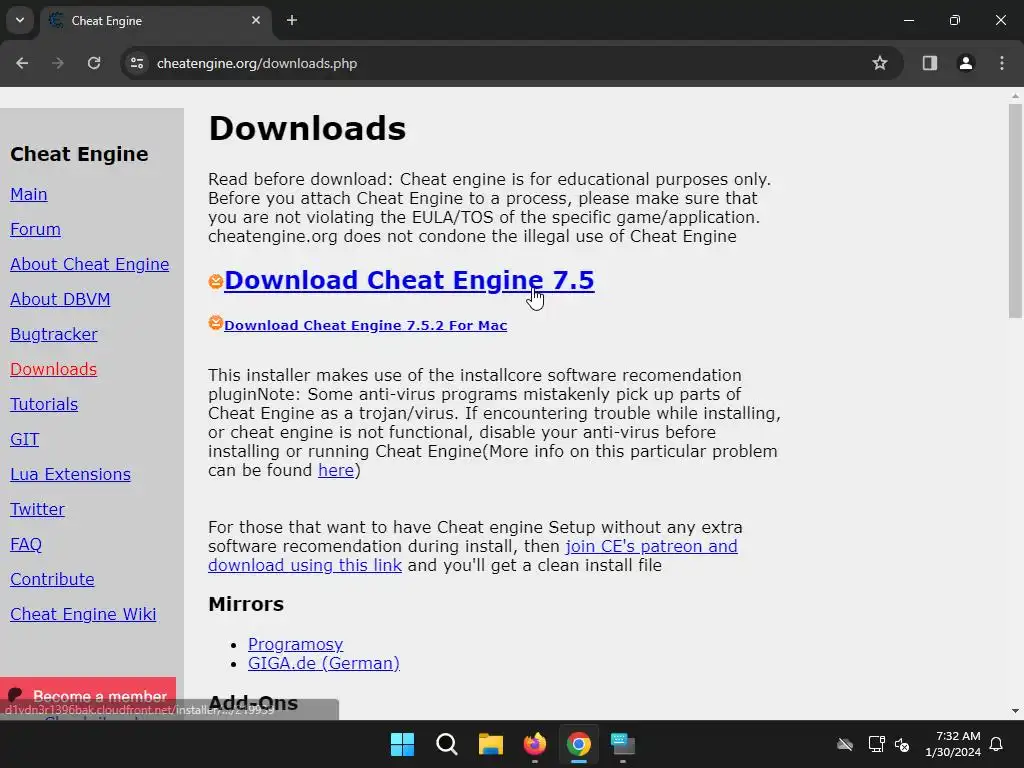Go to Main in sidebar
Viewport: 1024px width, 768px height.
point(29,194)
